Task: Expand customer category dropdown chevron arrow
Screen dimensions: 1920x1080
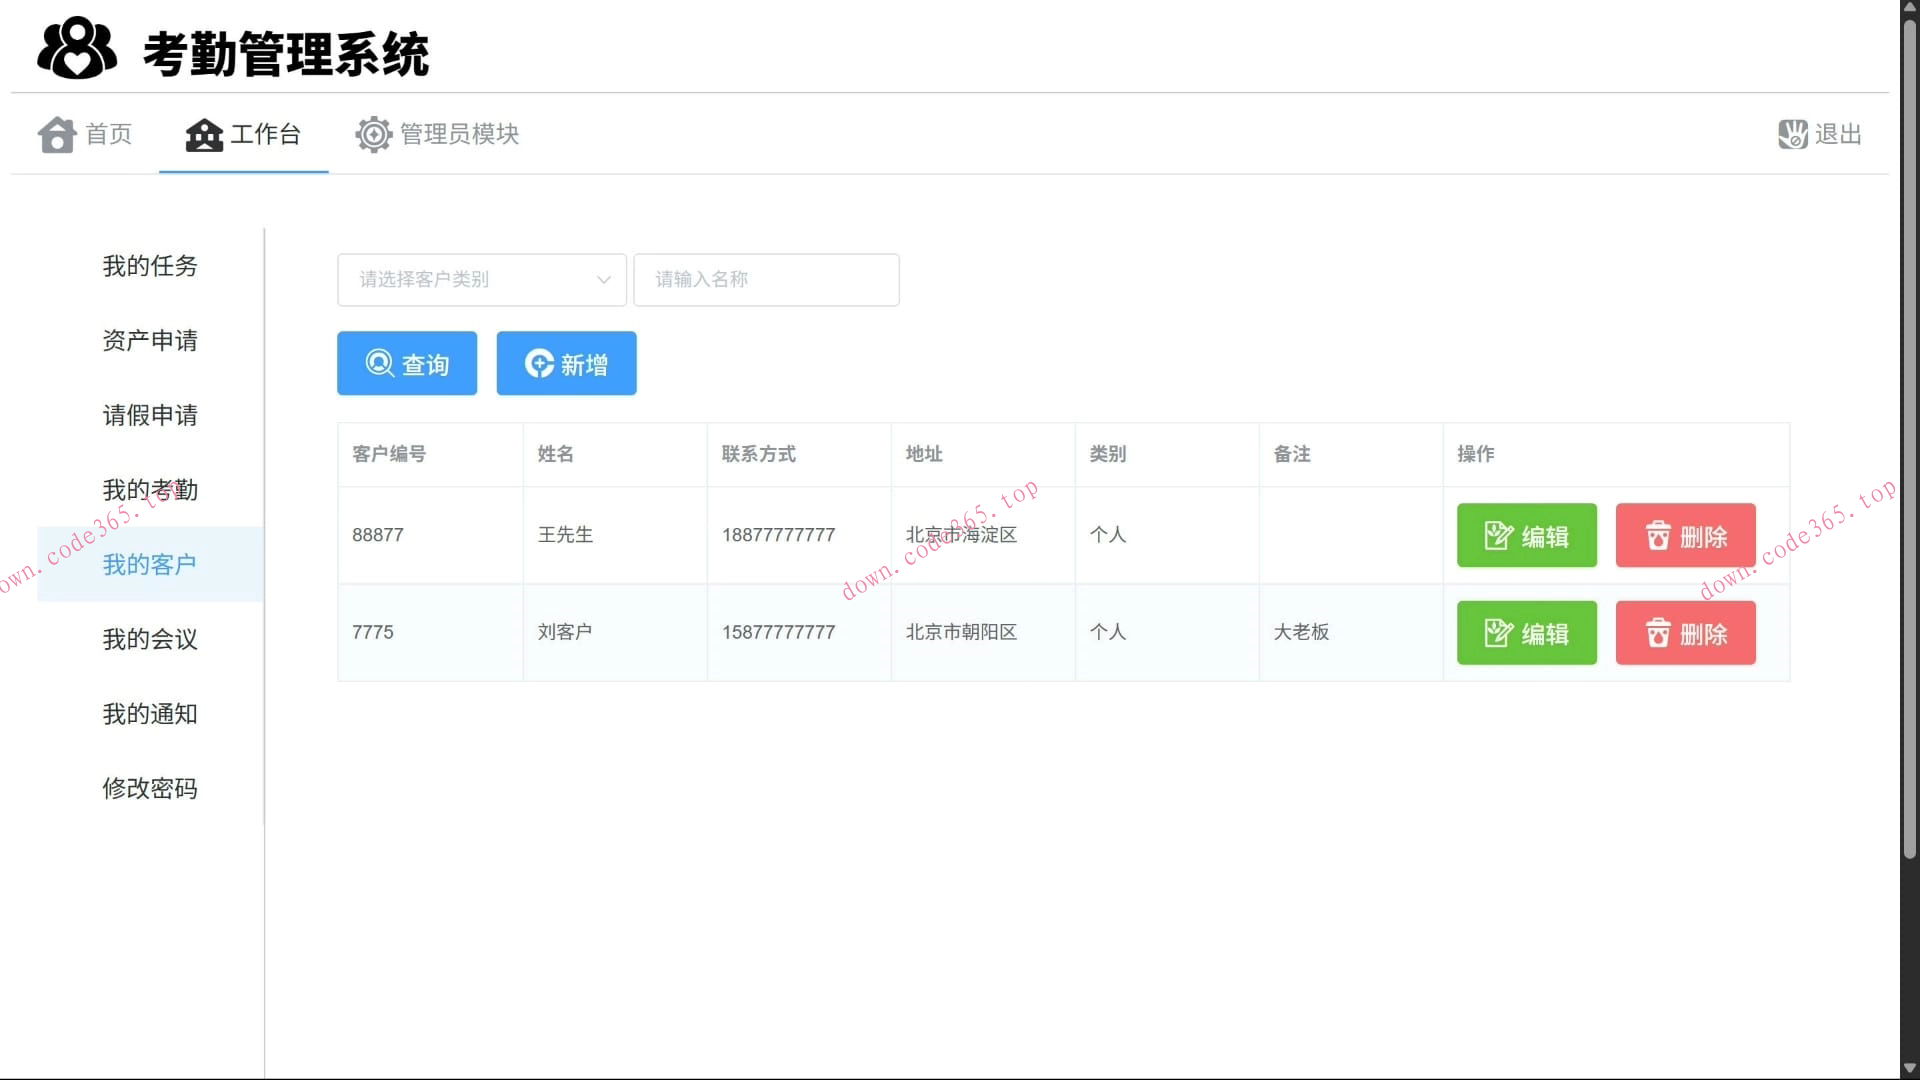Action: pos(603,280)
